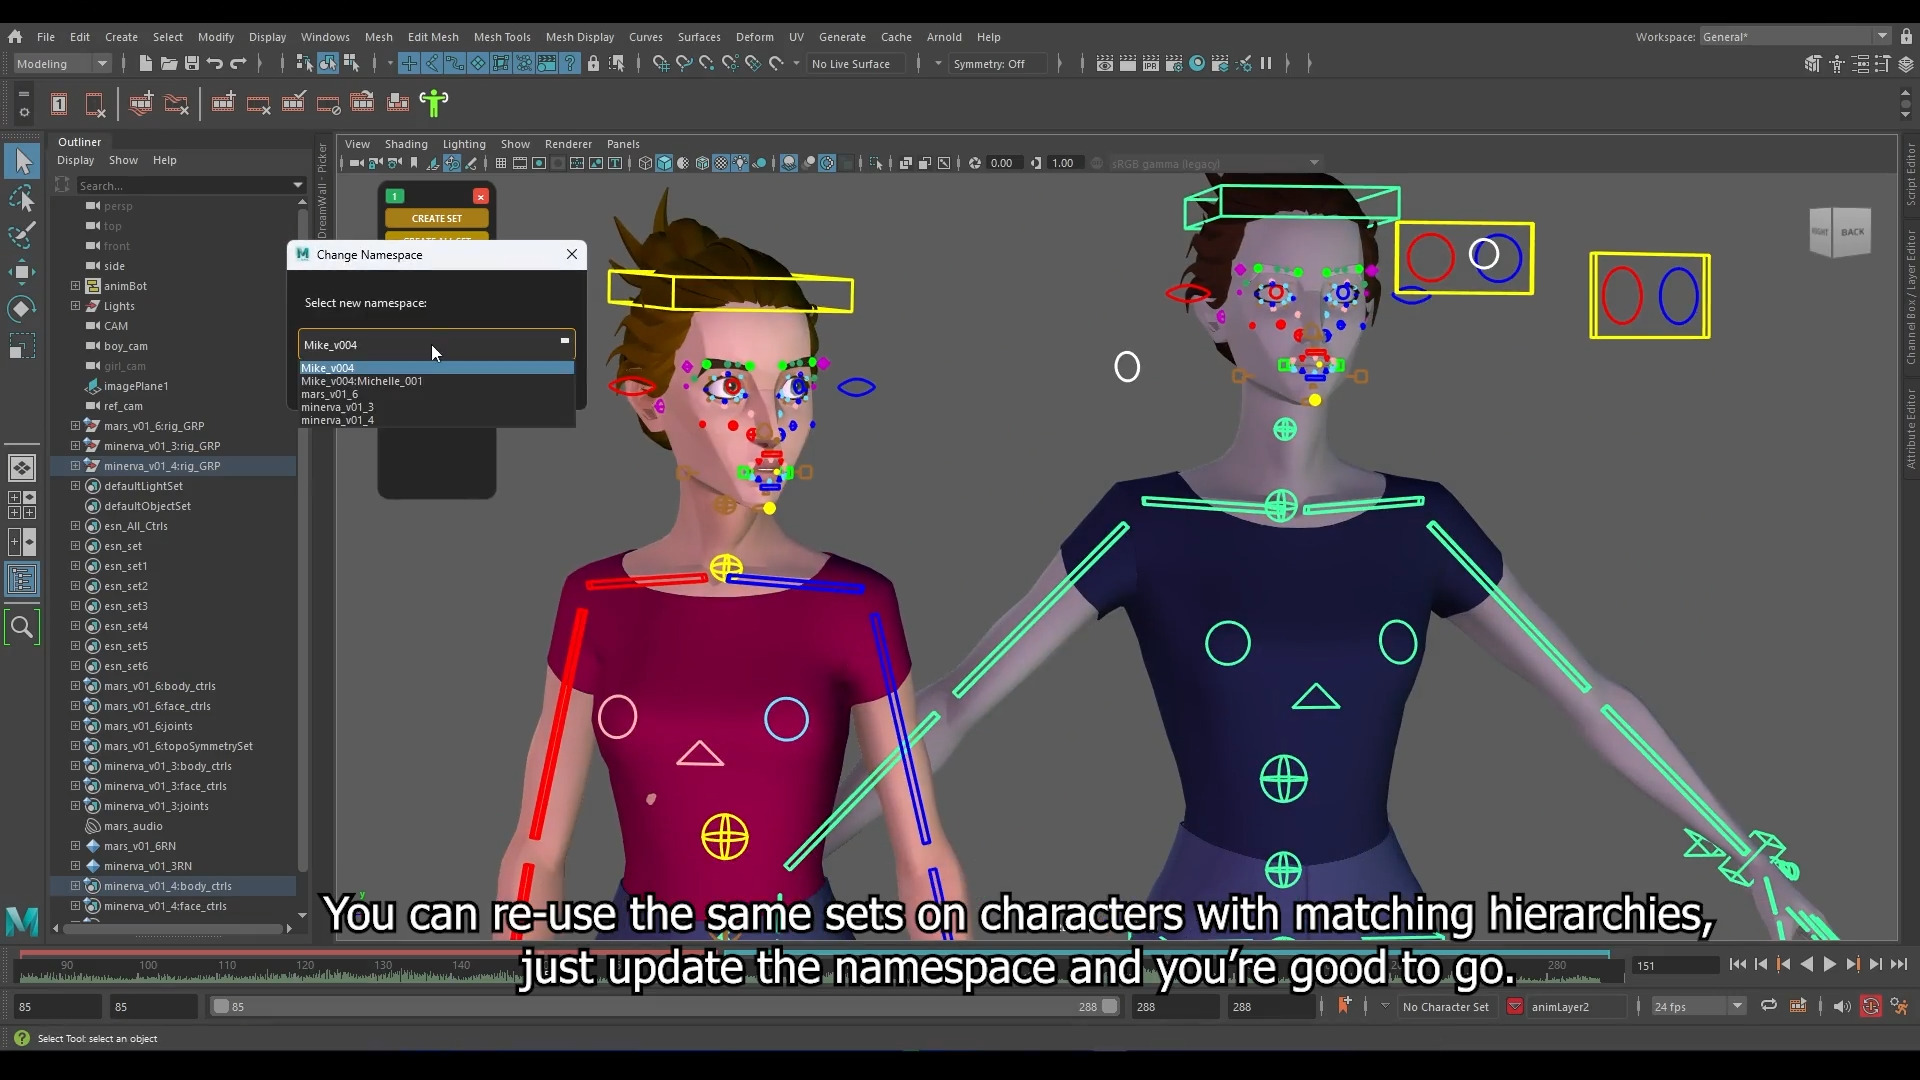
Task: Choose the Paint selection tool
Action: pos(22,235)
